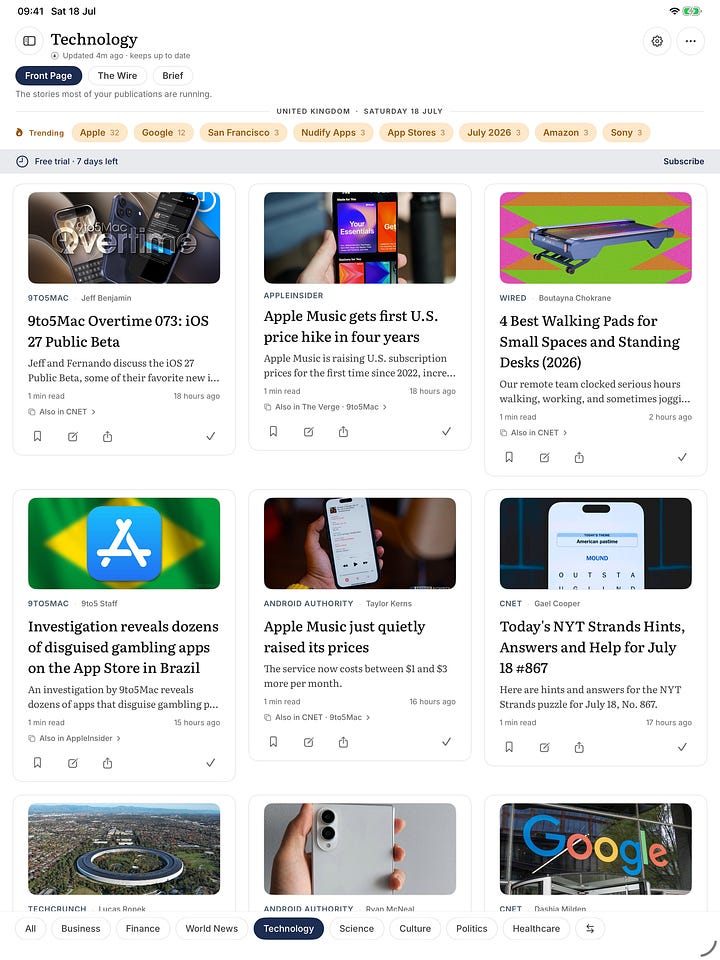The width and height of the screenshot is (720, 960).
Task: Add a note to Walking Pads article
Action: pyautogui.click(x=544, y=457)
